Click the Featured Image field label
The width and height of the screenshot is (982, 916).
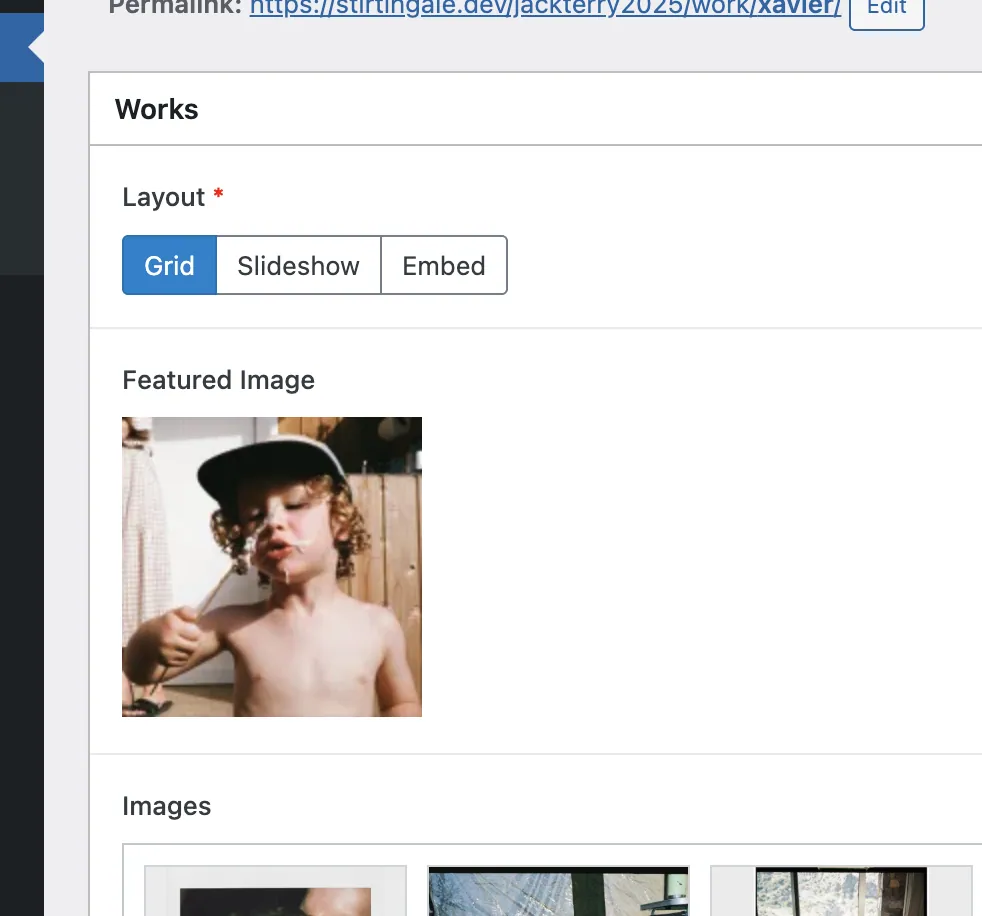[x=218, y=380]
